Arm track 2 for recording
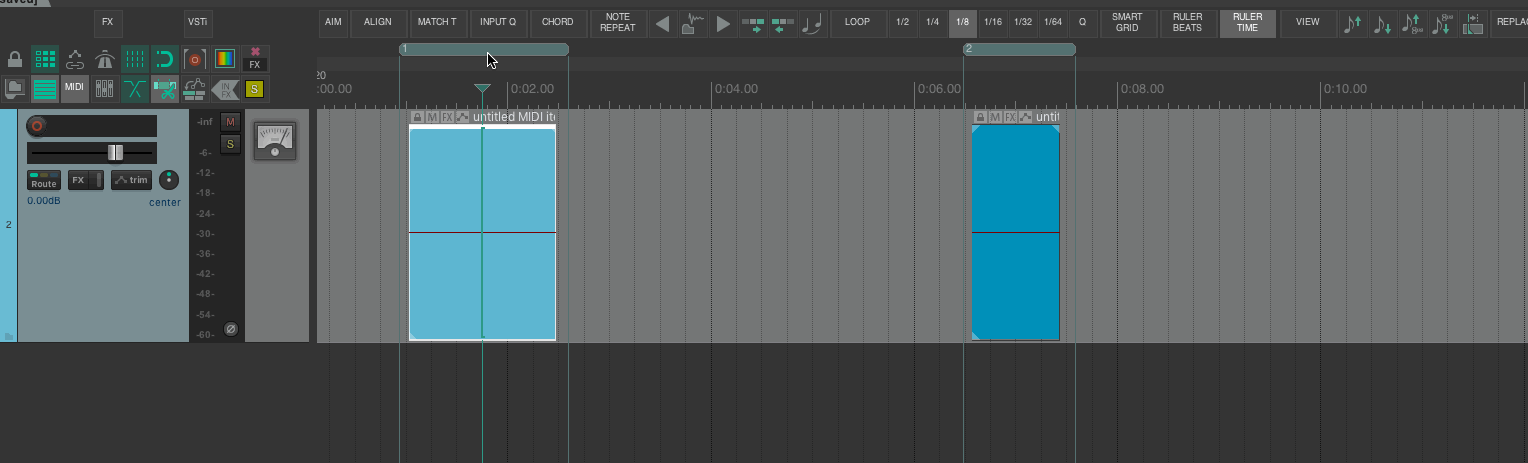The image size is (1528, 463). pos(37,126)
